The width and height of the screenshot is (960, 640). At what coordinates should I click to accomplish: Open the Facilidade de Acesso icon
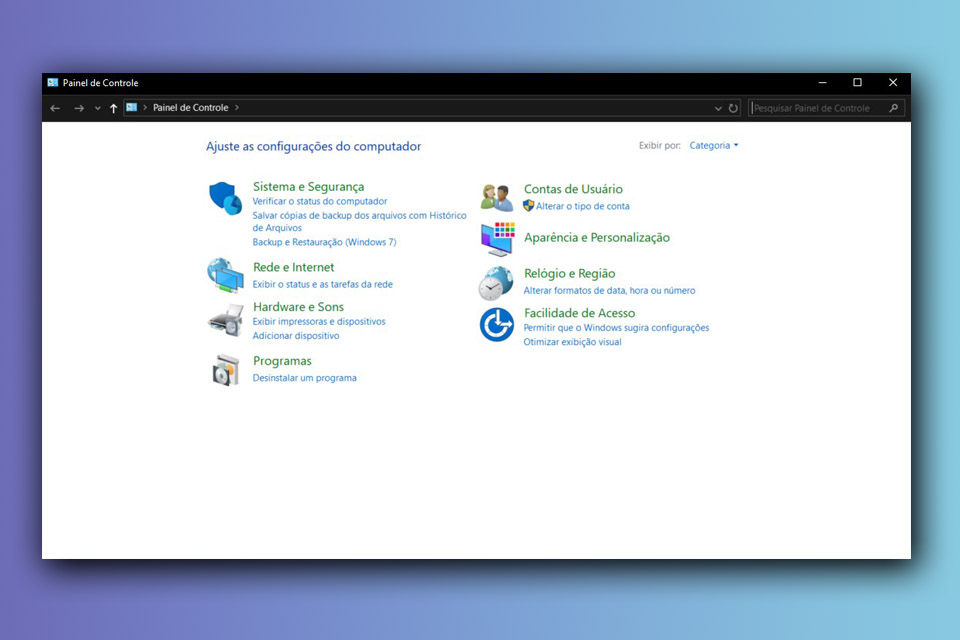point(497,325)
